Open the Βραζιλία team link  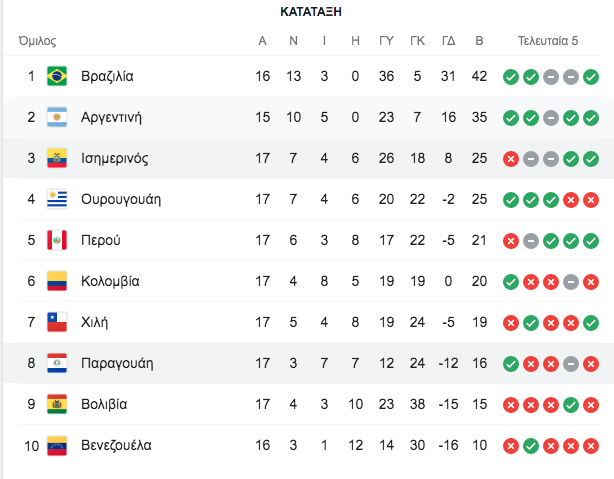[x=107, y=76]
